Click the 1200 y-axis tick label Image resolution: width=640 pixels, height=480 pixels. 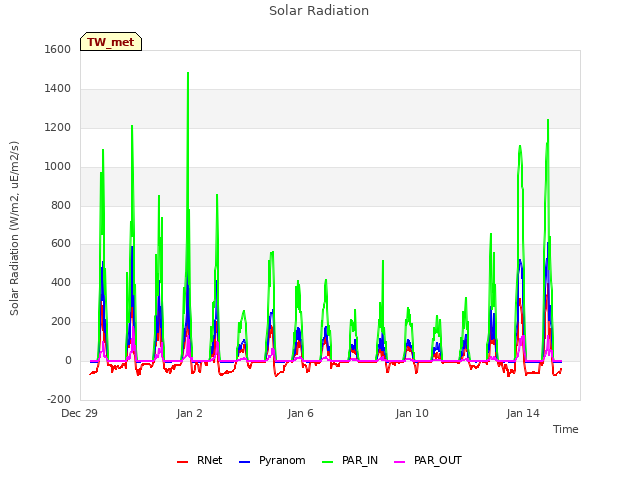click(x=58, y=127)
